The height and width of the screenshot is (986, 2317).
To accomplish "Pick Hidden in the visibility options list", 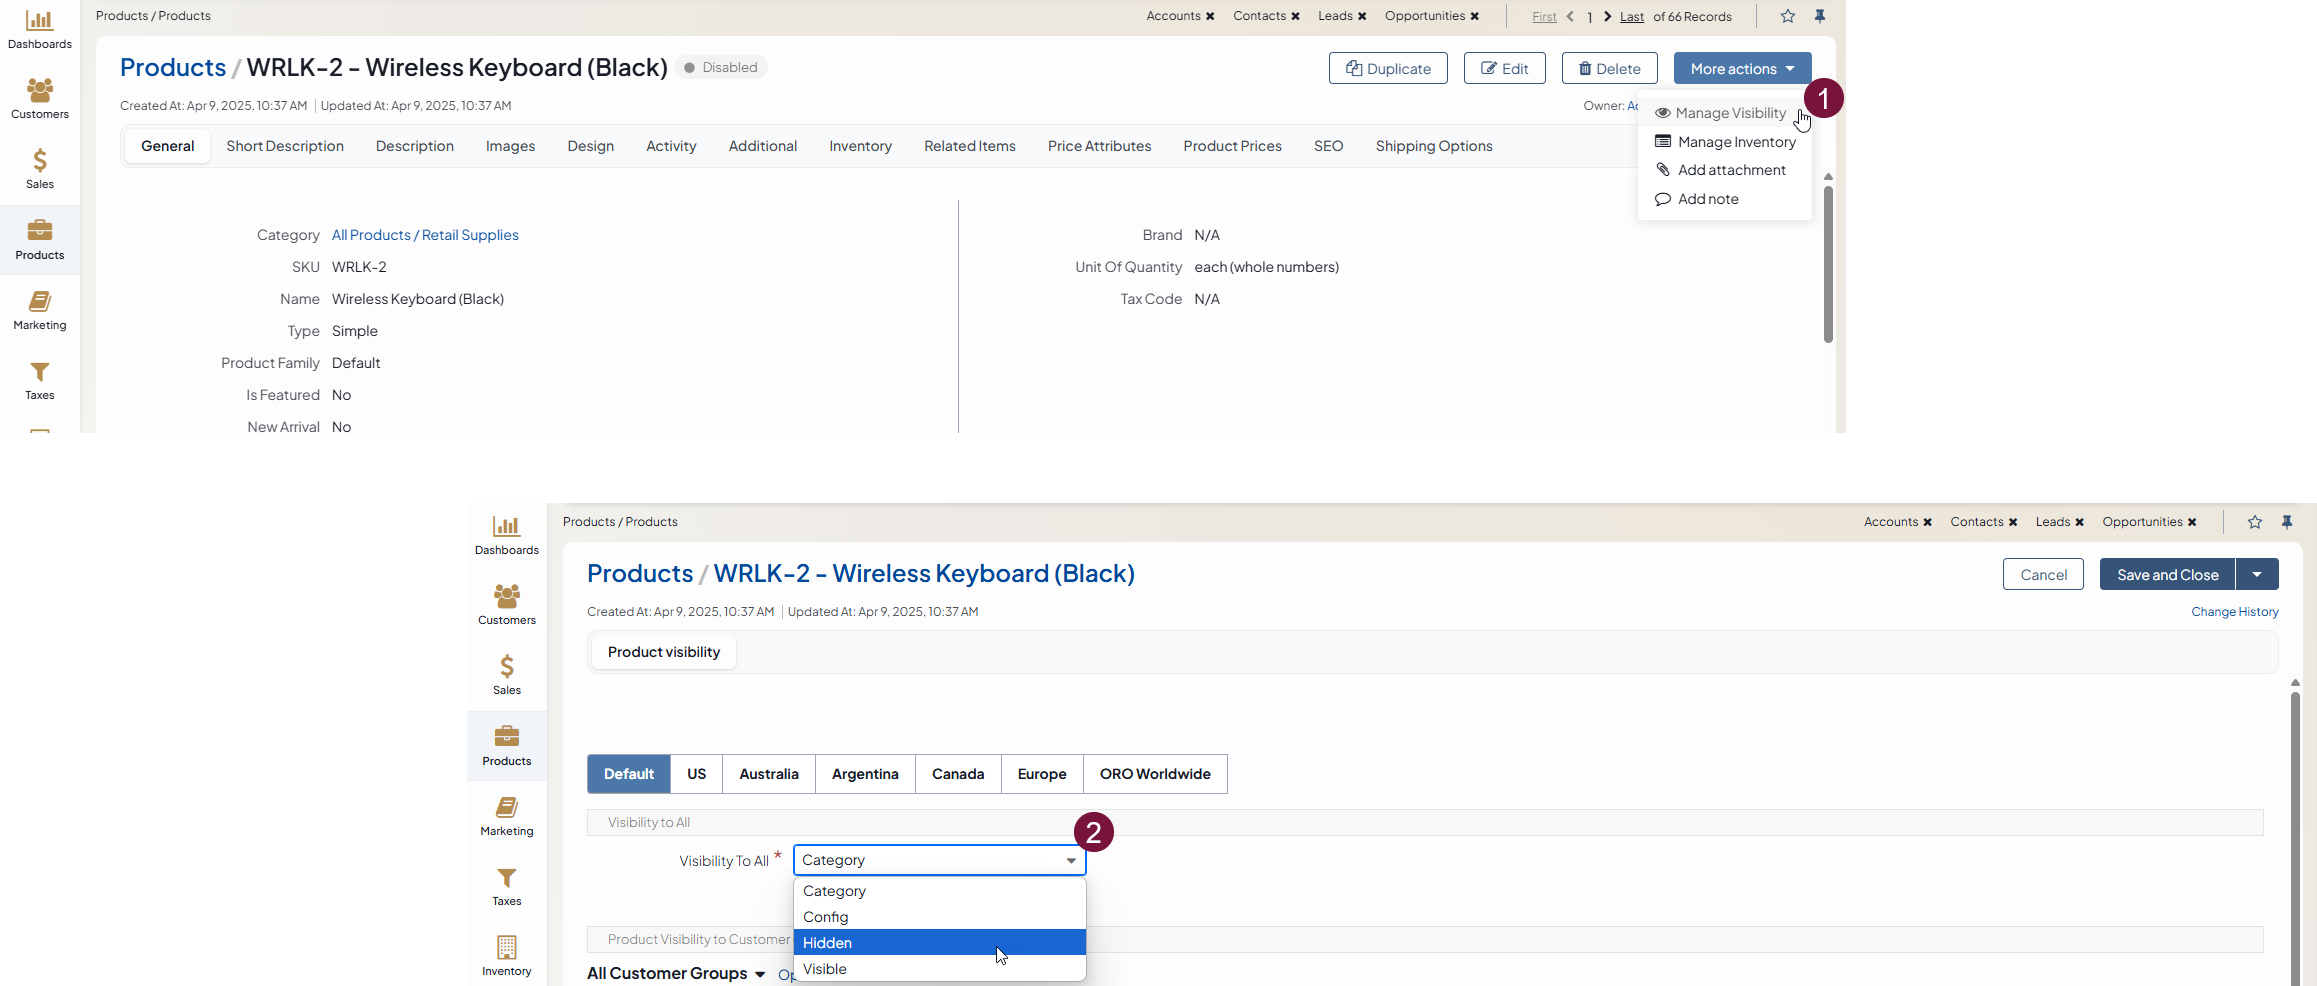I will click(x=938, y=943).
